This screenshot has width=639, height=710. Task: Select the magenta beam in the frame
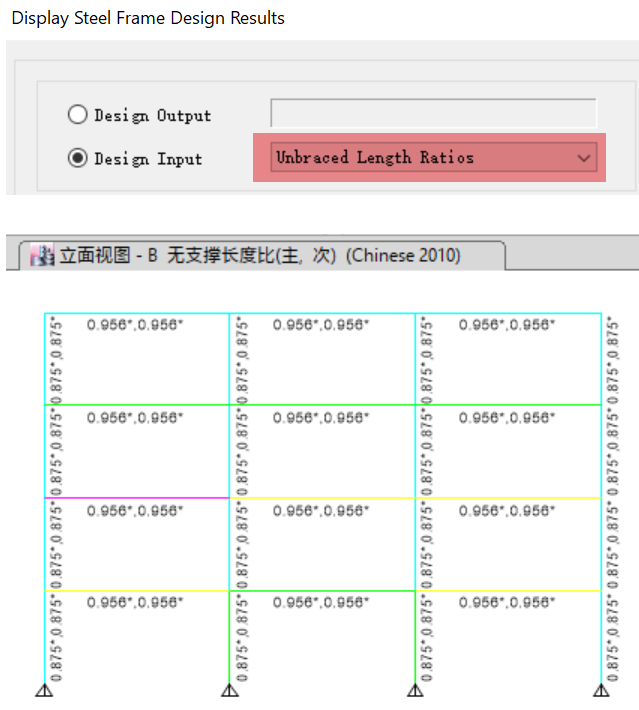tap(137, 498)
